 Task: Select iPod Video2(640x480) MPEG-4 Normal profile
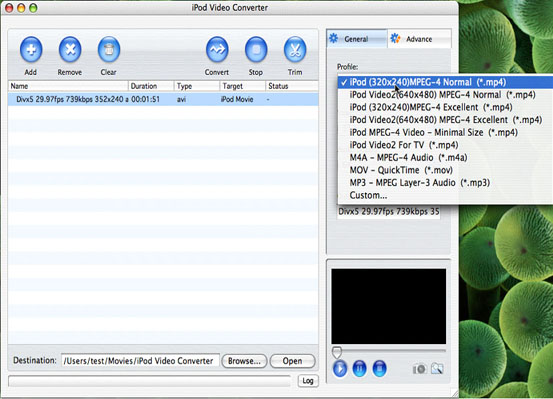(445, 95)
